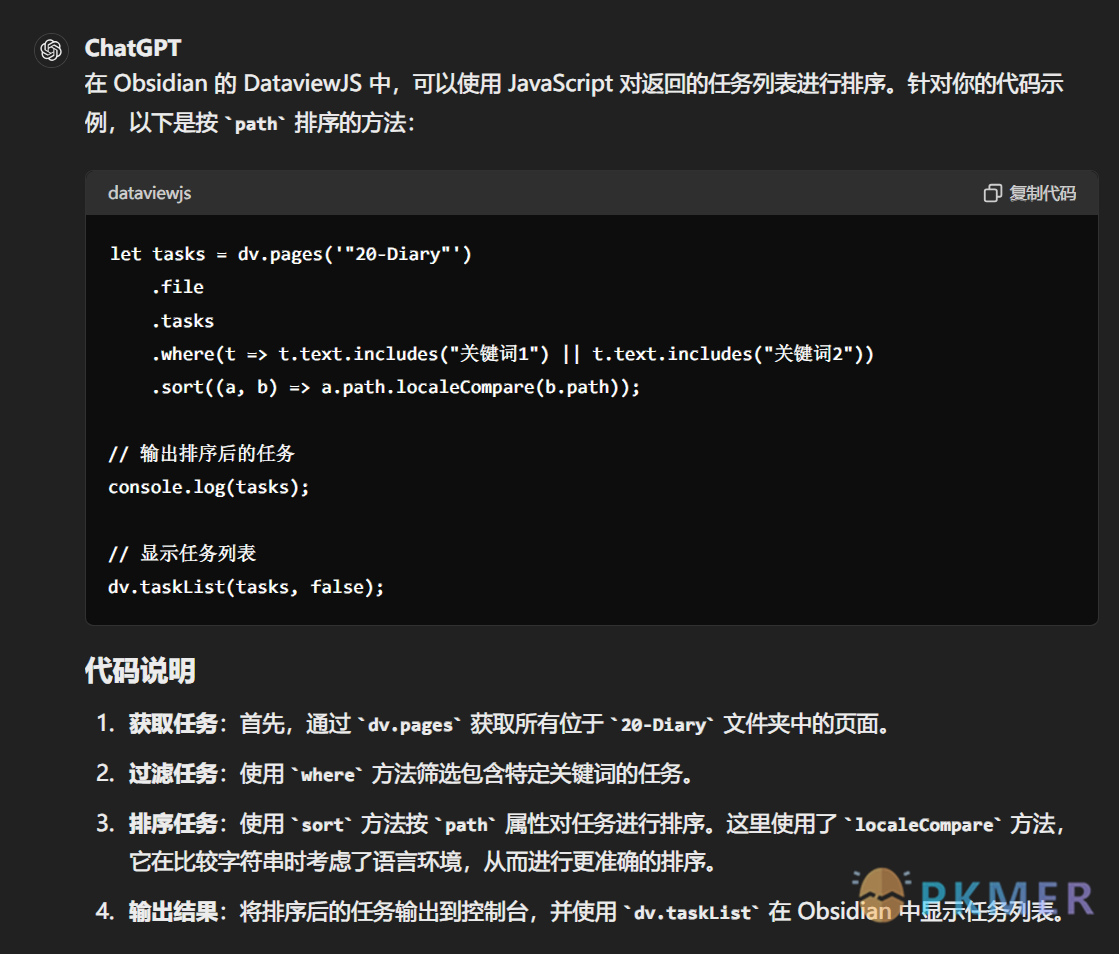This screenshot has width=1119, height=954.
Task: Click the comment '// 显示任务列表'
Action: [182, 554]
